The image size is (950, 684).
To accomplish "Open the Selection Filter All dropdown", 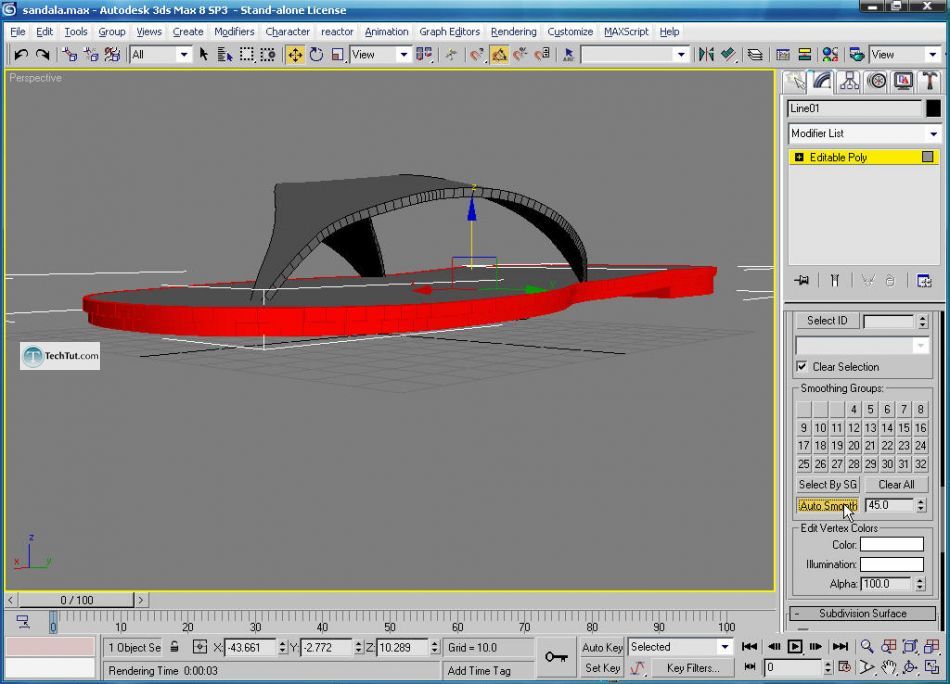I will [x=161, y=55].
